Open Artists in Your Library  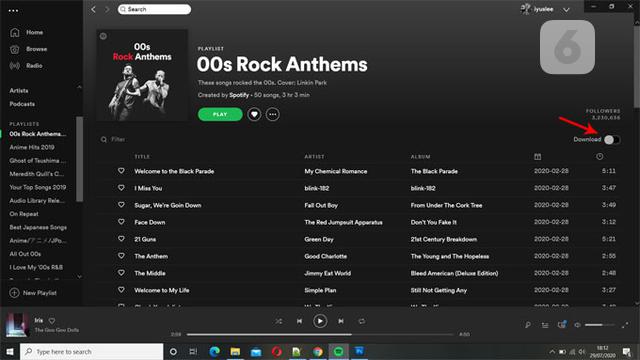pyautogui.click(x=19, y=91)
